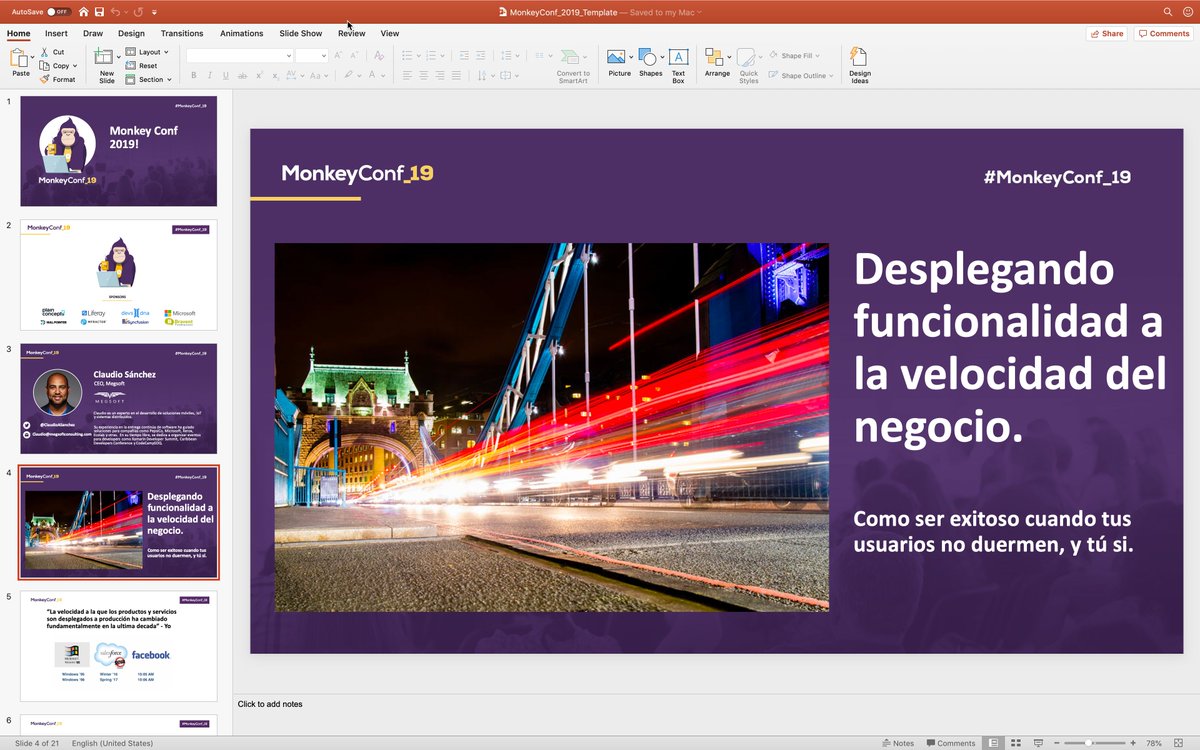Click the 'Click to add notes' field
Image resolution: width=1200 pixels, height=750 pixels.
[x=270, y=704]
